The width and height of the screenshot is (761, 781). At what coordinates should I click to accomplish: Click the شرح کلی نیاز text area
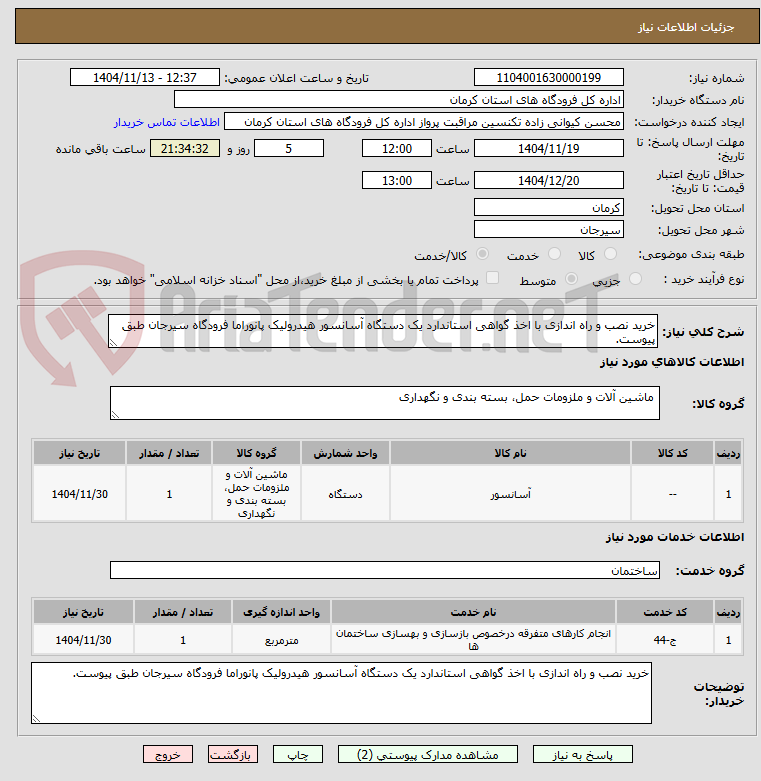pos(382,331)
